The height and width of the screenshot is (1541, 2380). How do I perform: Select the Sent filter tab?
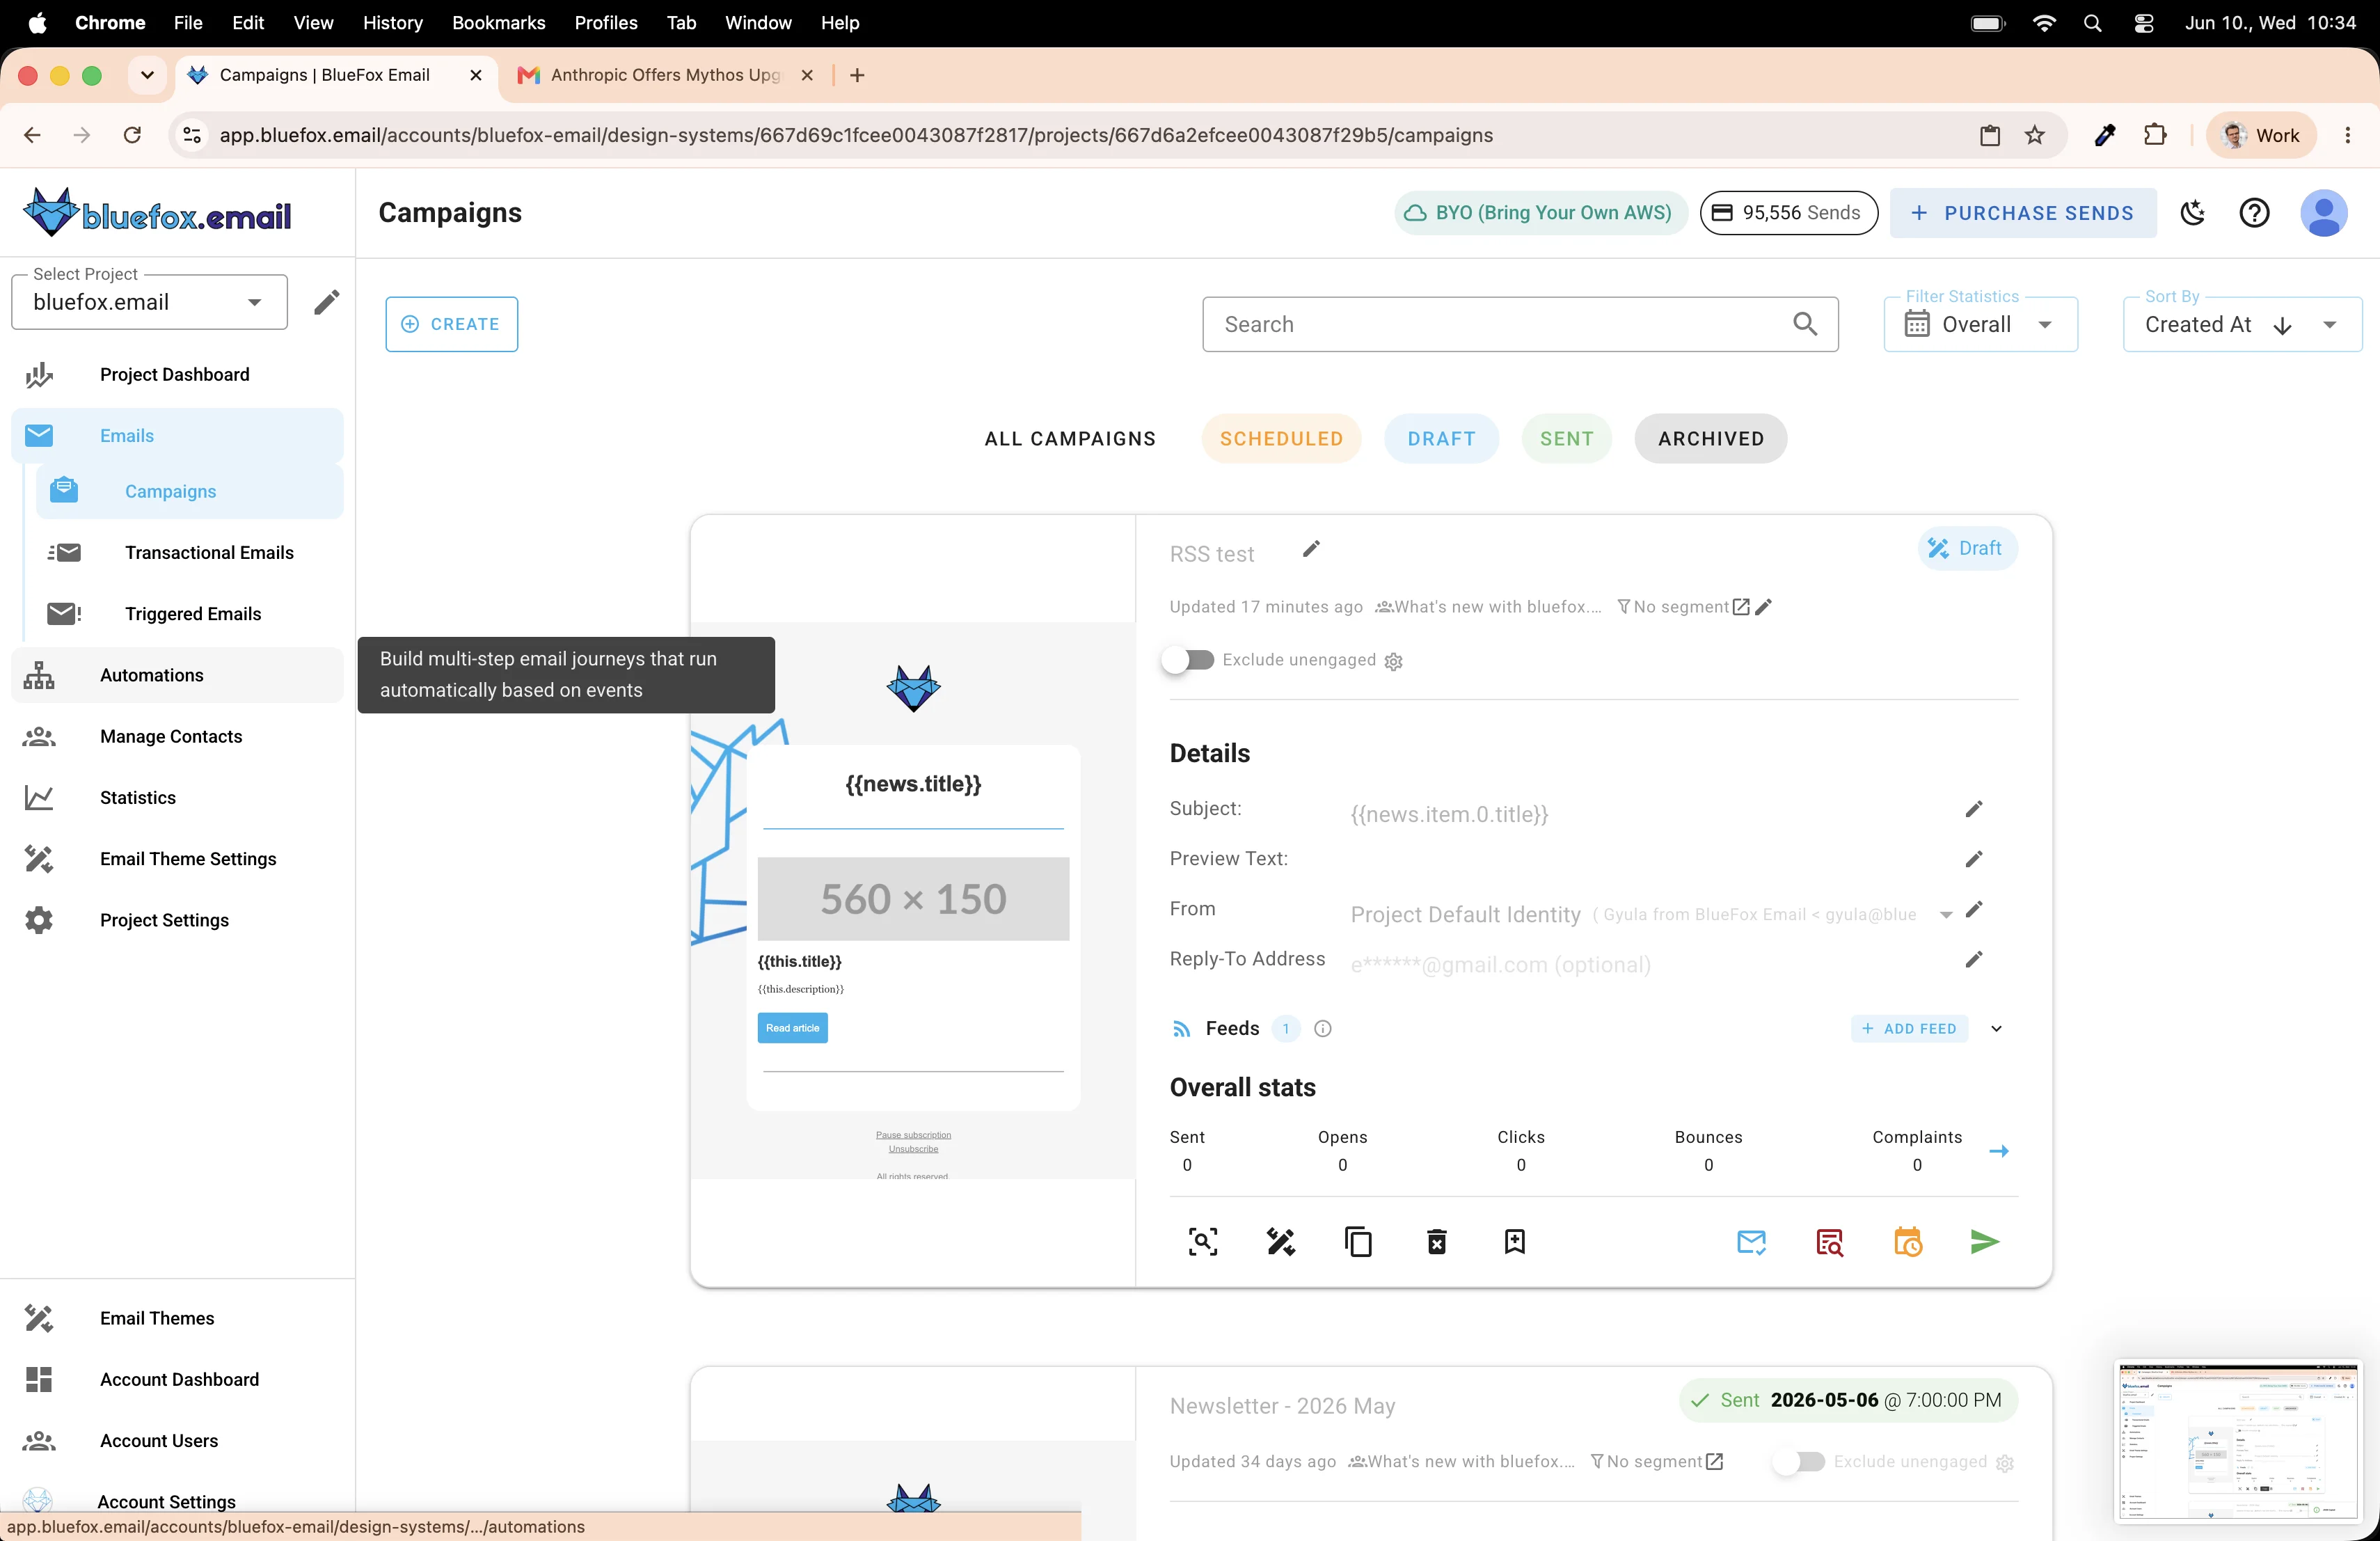click(x=1566, y=438)
